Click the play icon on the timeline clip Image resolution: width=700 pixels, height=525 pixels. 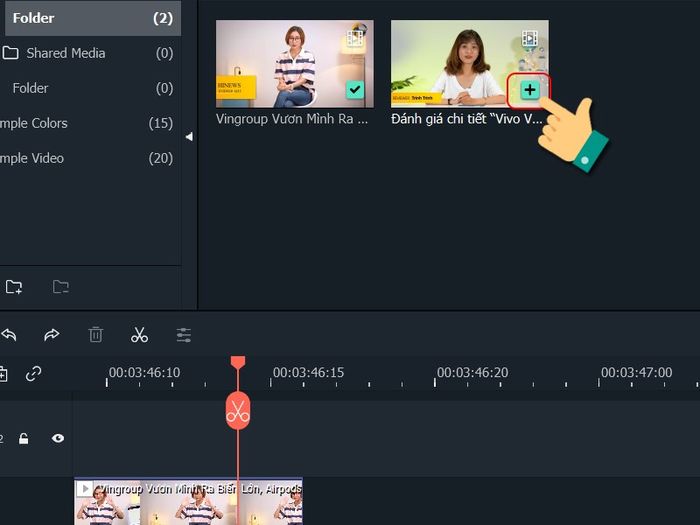tap(84, 489)
